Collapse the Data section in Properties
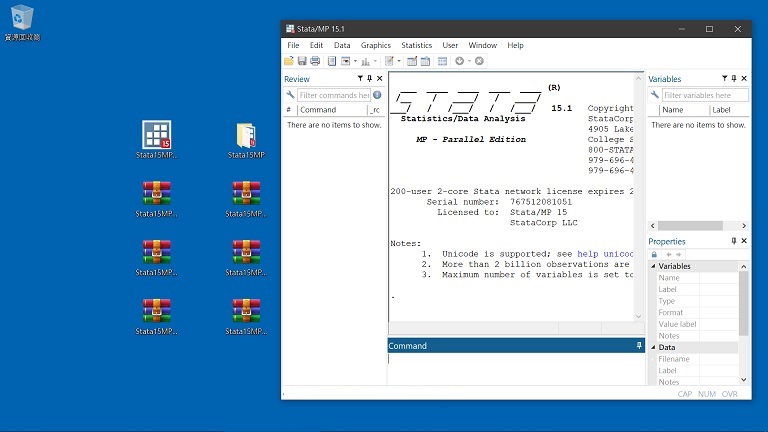 655,347
